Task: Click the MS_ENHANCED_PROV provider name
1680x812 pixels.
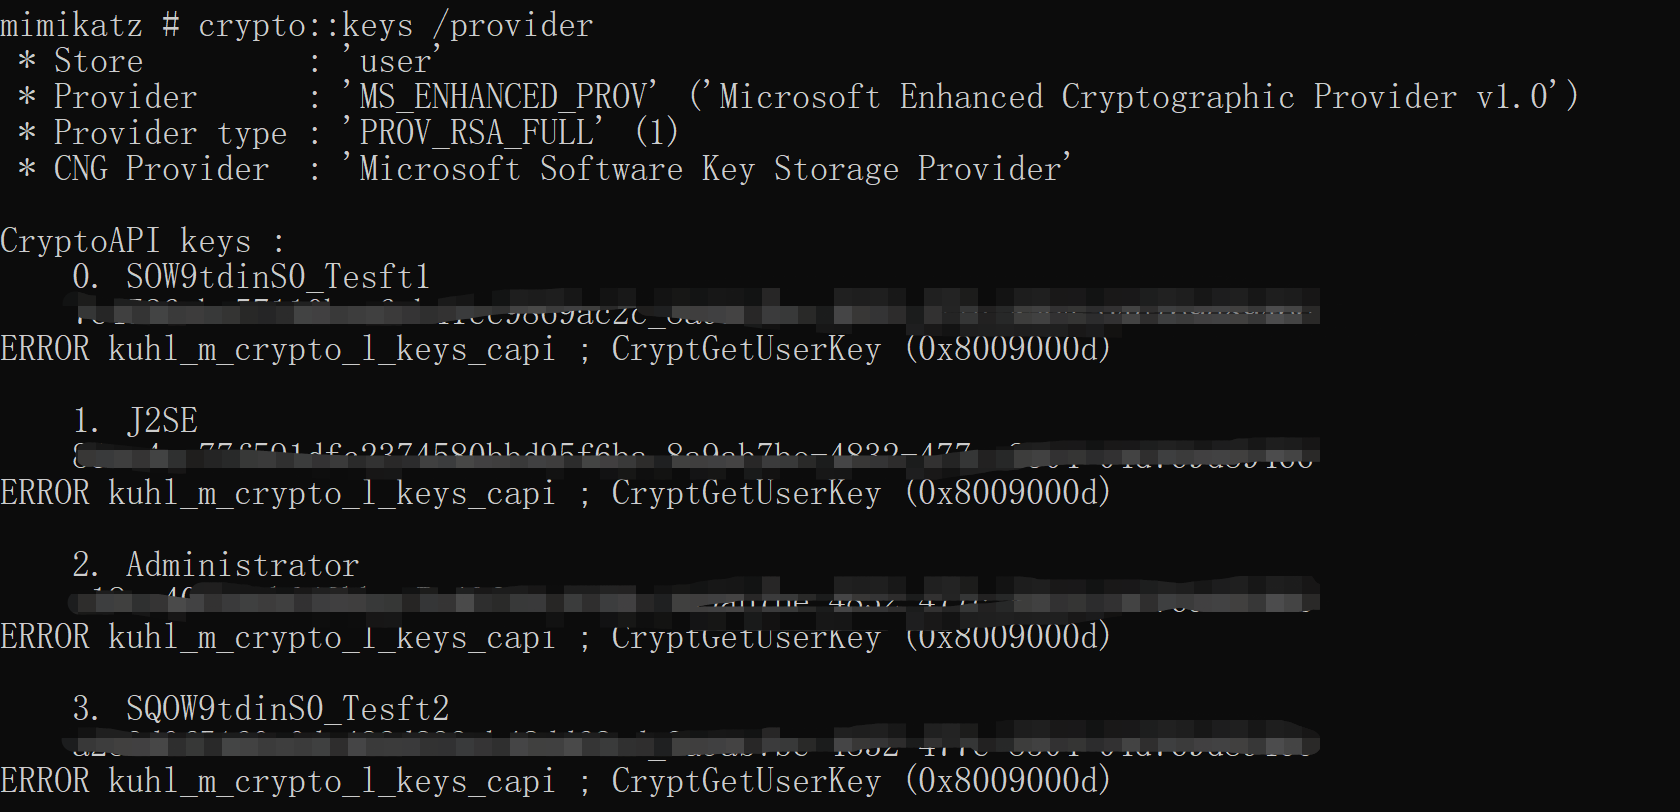Action: click(500, 97)
